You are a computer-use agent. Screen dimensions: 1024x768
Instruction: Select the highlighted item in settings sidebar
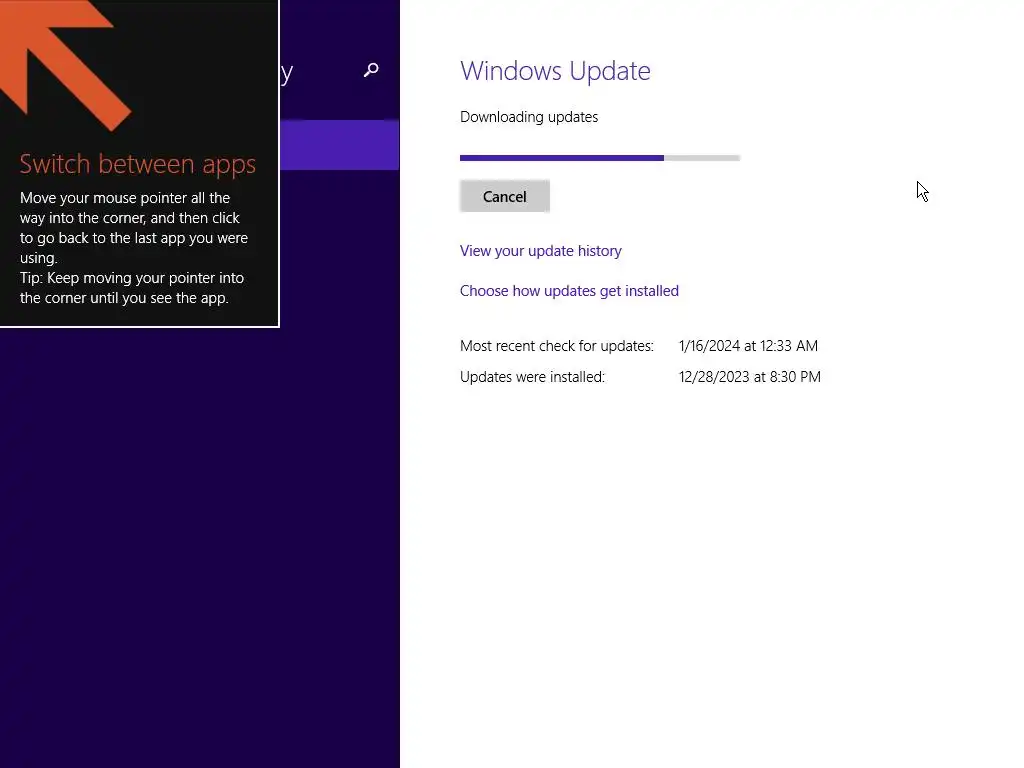click(340, 145)
